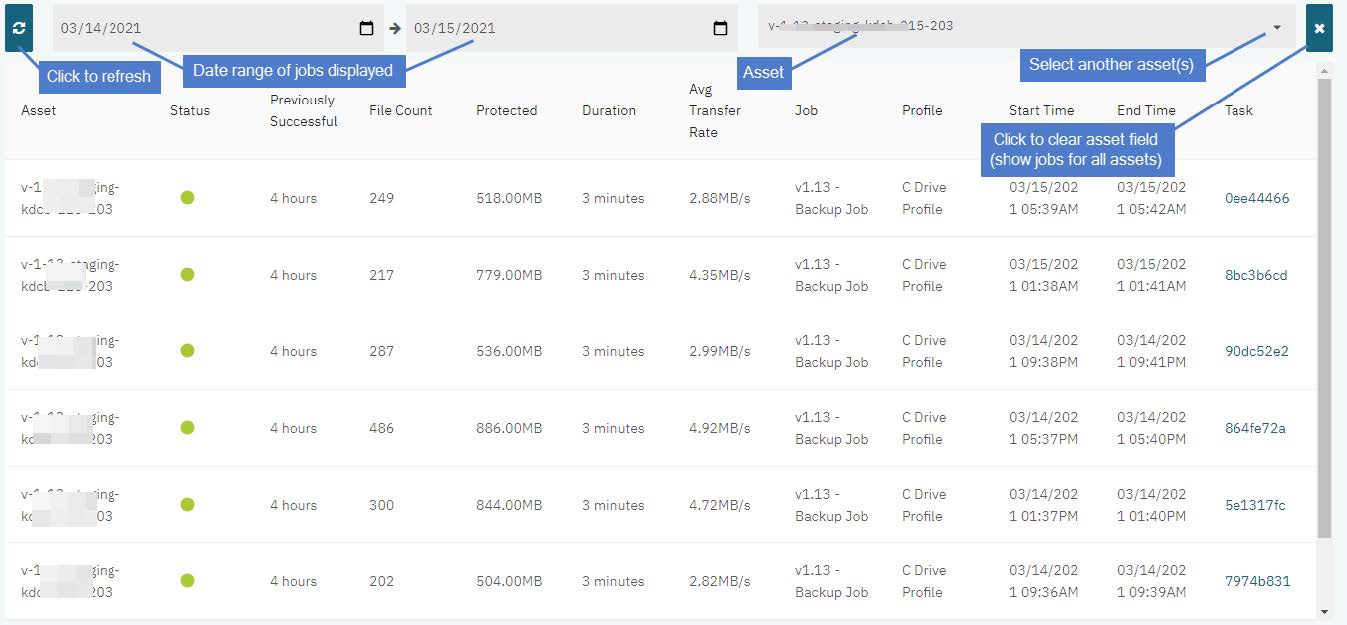Click the Duration column header

[609, 110]
